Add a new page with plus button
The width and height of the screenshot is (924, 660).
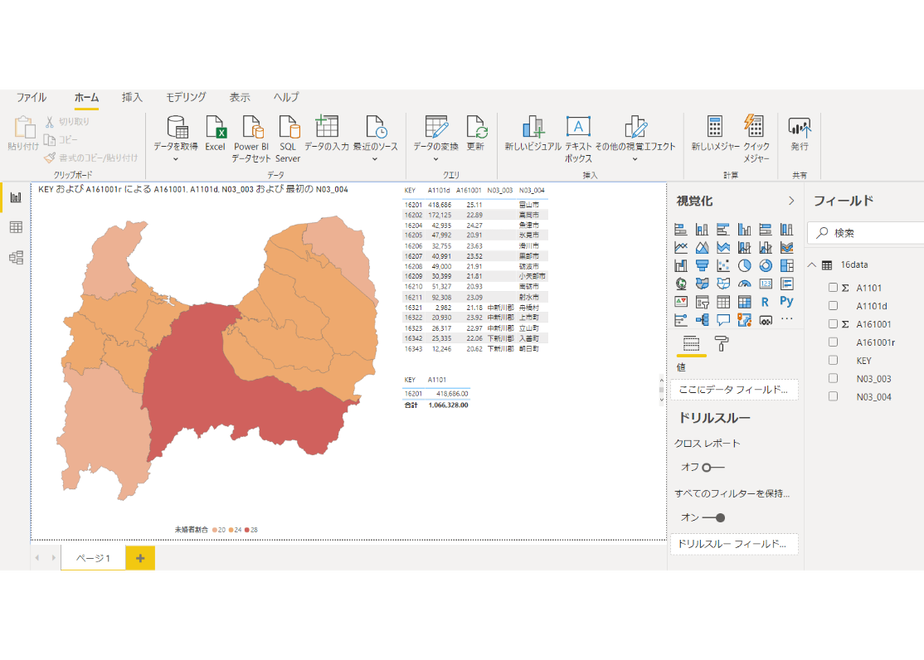point(140,558)
